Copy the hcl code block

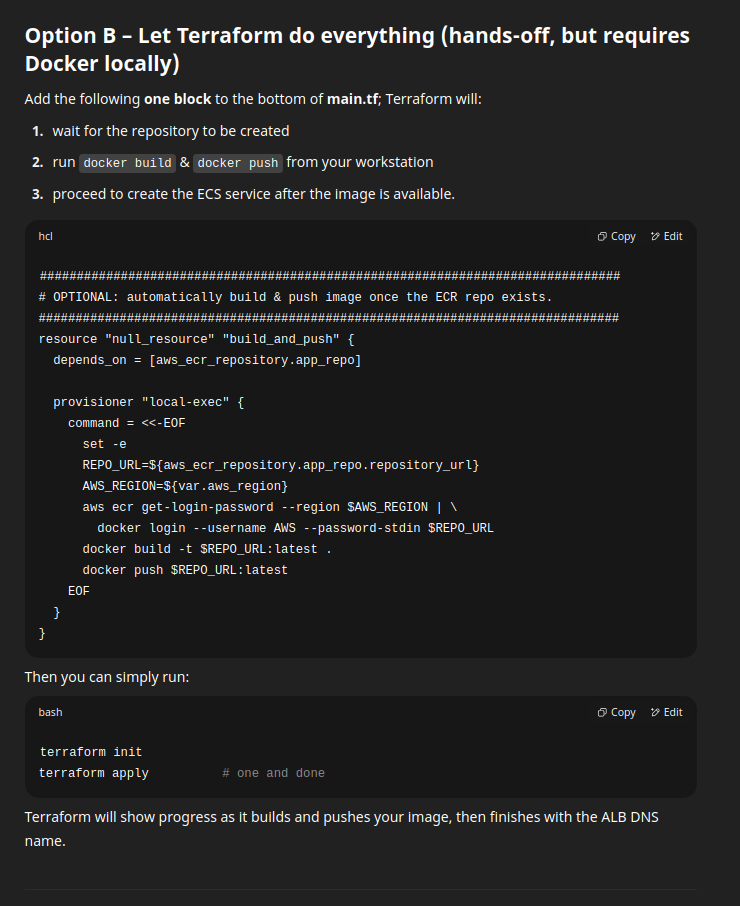[x=616, y=236]
